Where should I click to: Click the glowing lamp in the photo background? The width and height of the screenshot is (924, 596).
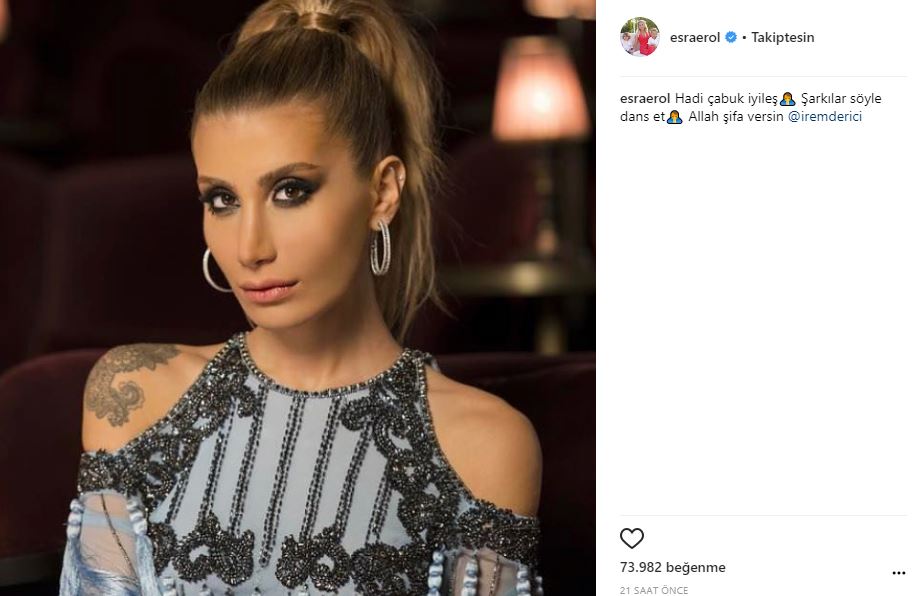click(540, 88)
